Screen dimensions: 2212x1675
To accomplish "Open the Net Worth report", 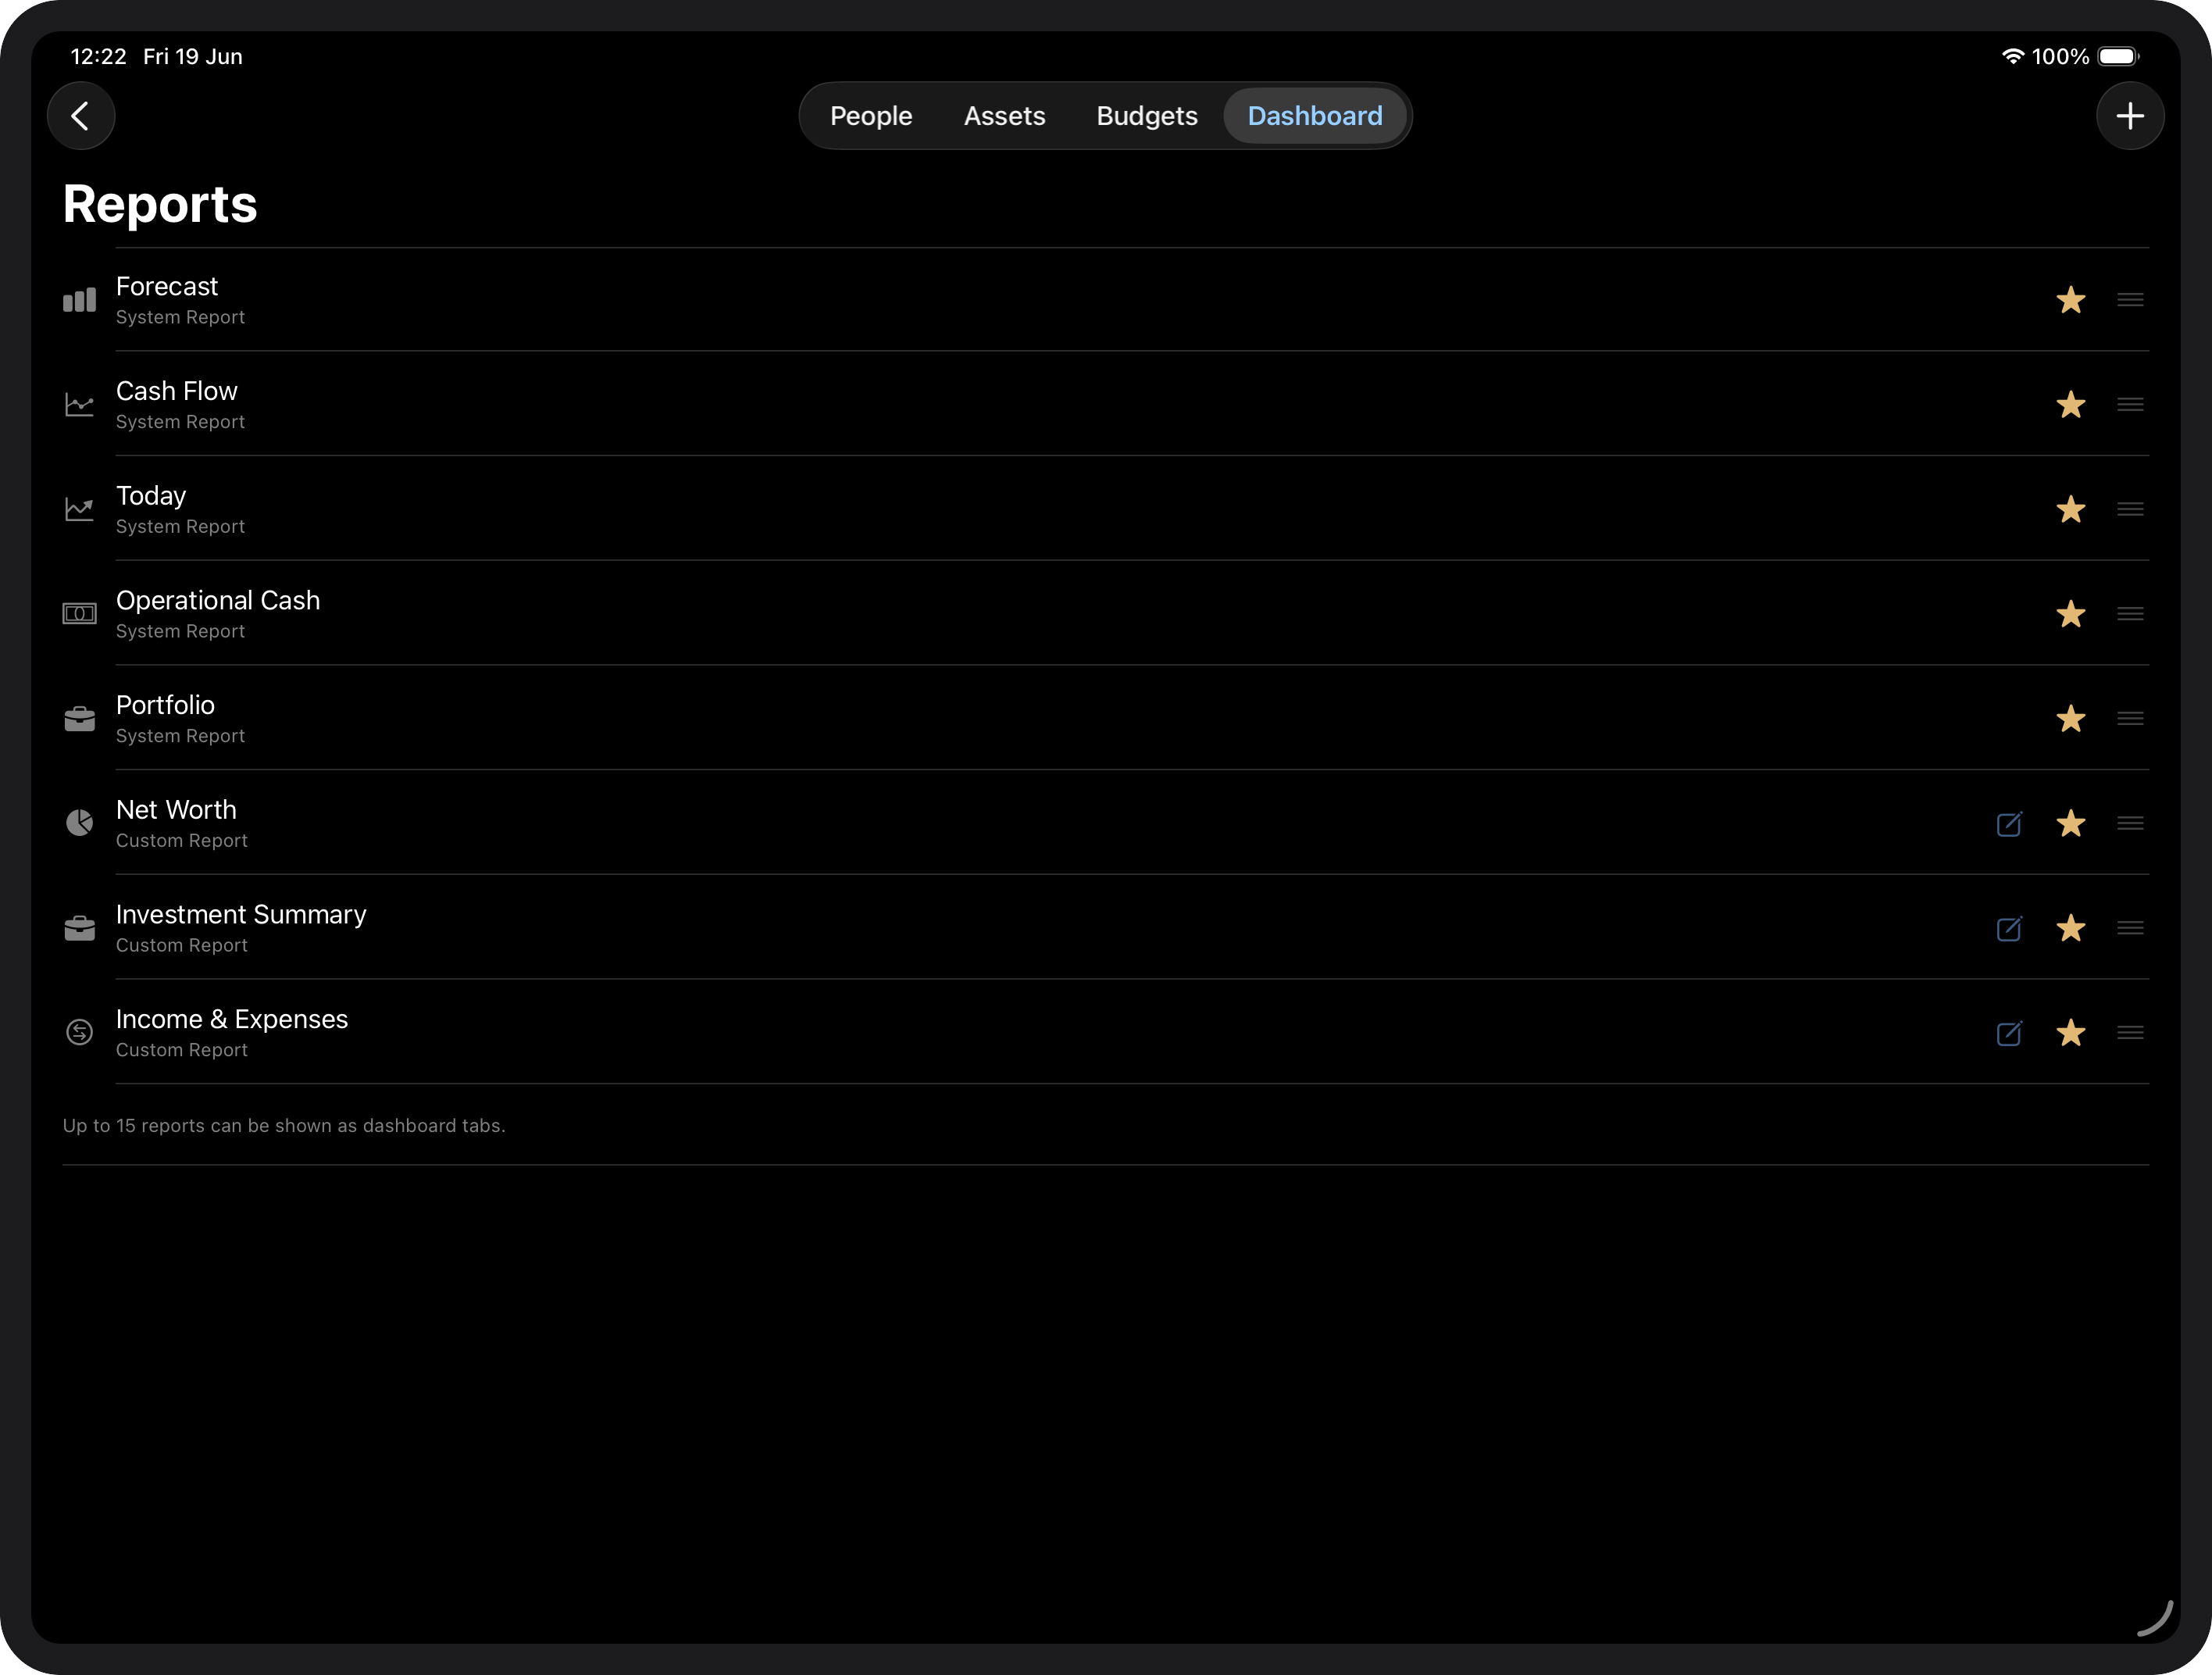I will [x=1105, y=823].
